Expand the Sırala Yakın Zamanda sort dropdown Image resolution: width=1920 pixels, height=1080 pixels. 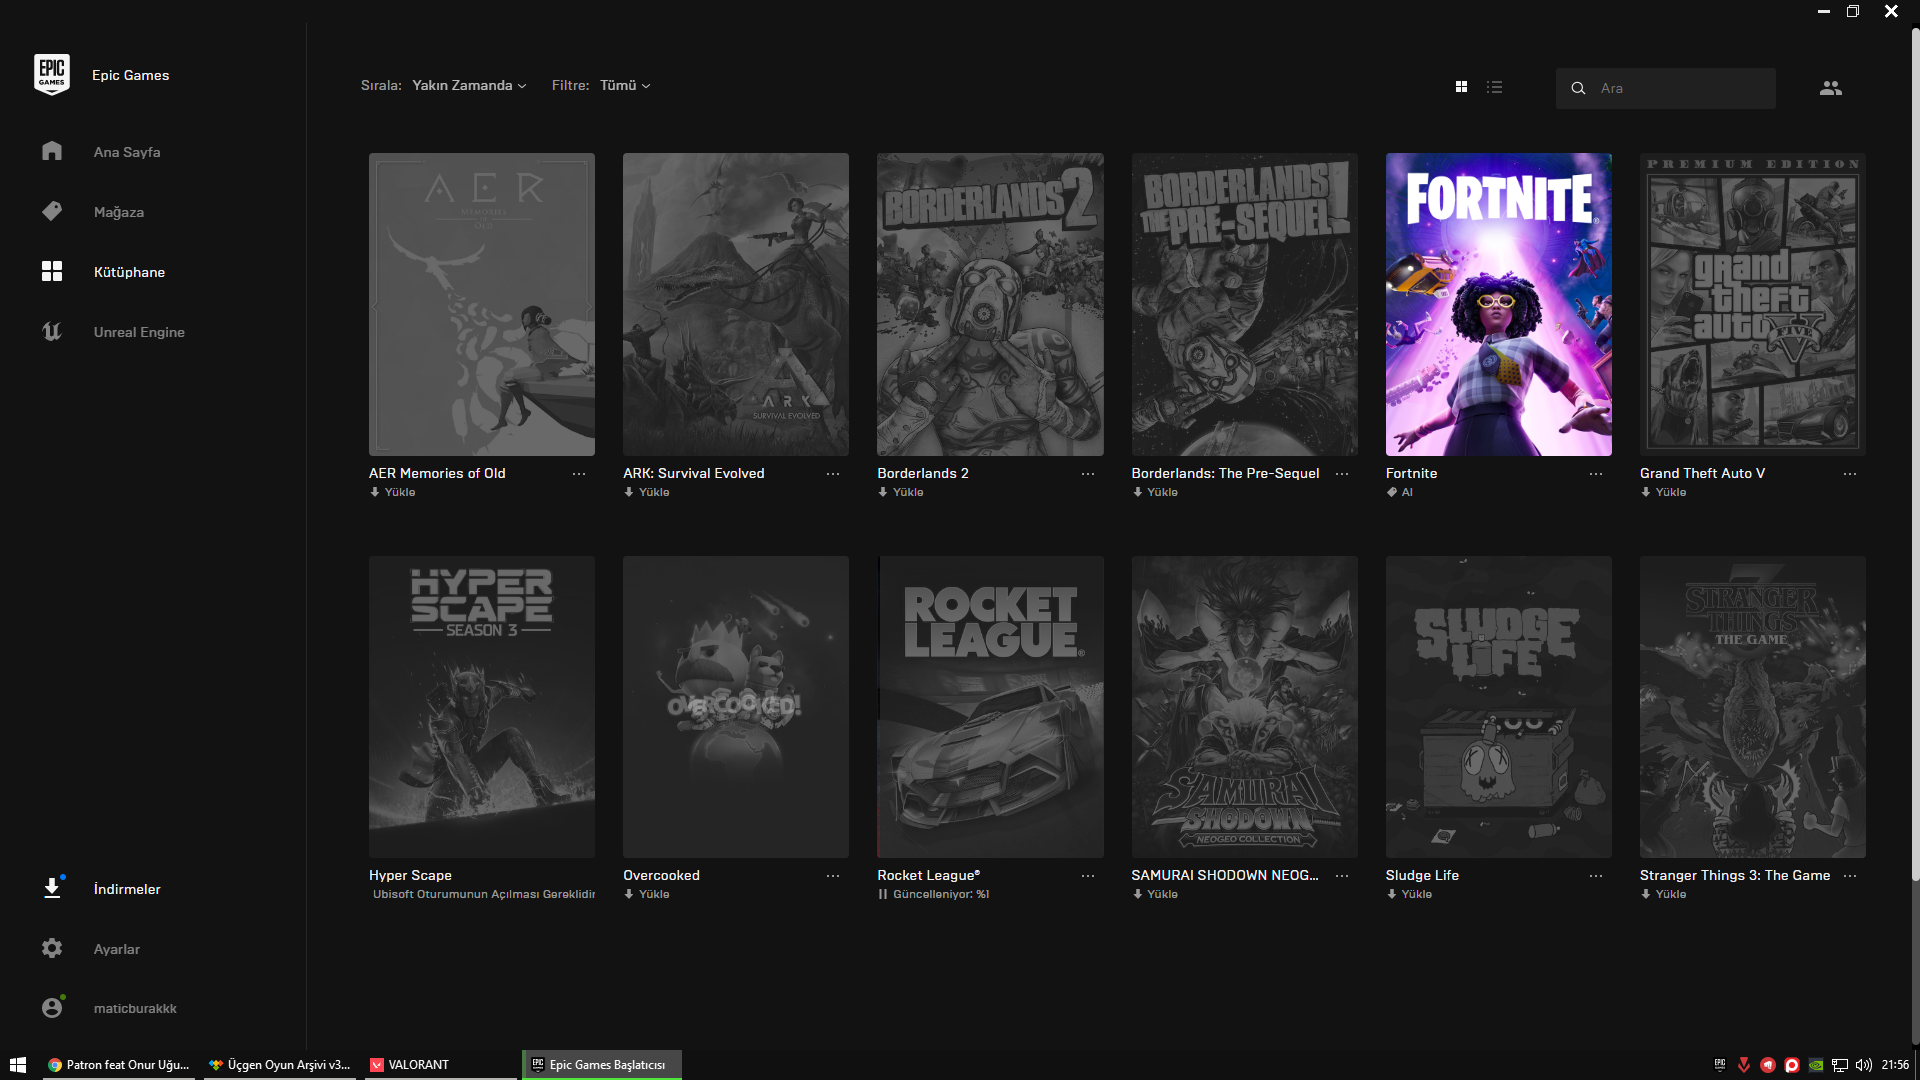[x=469, y=86]
